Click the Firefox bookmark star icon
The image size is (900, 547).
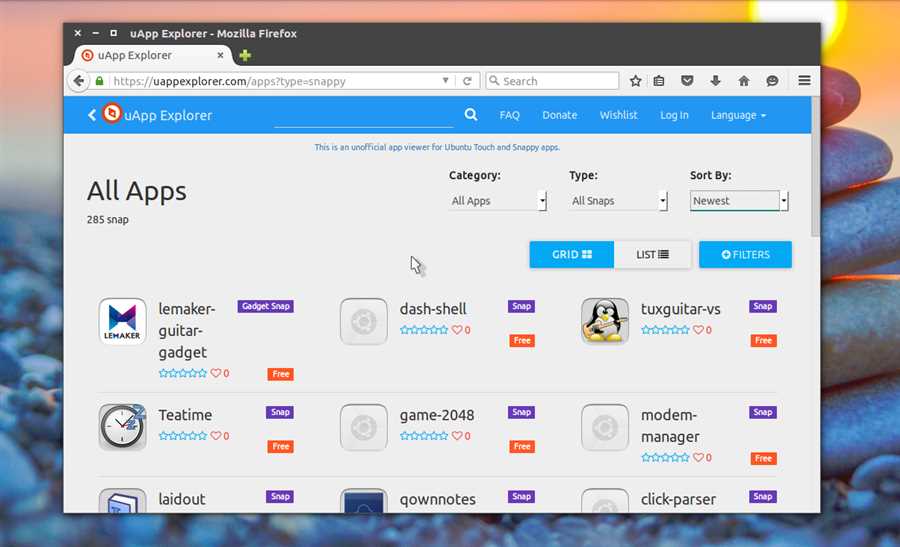pyautogui.click(x=635, y=81)
